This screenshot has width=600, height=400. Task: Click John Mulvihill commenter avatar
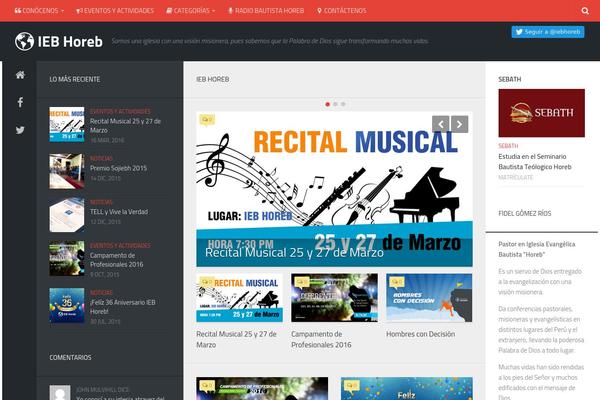coord(60,392)
